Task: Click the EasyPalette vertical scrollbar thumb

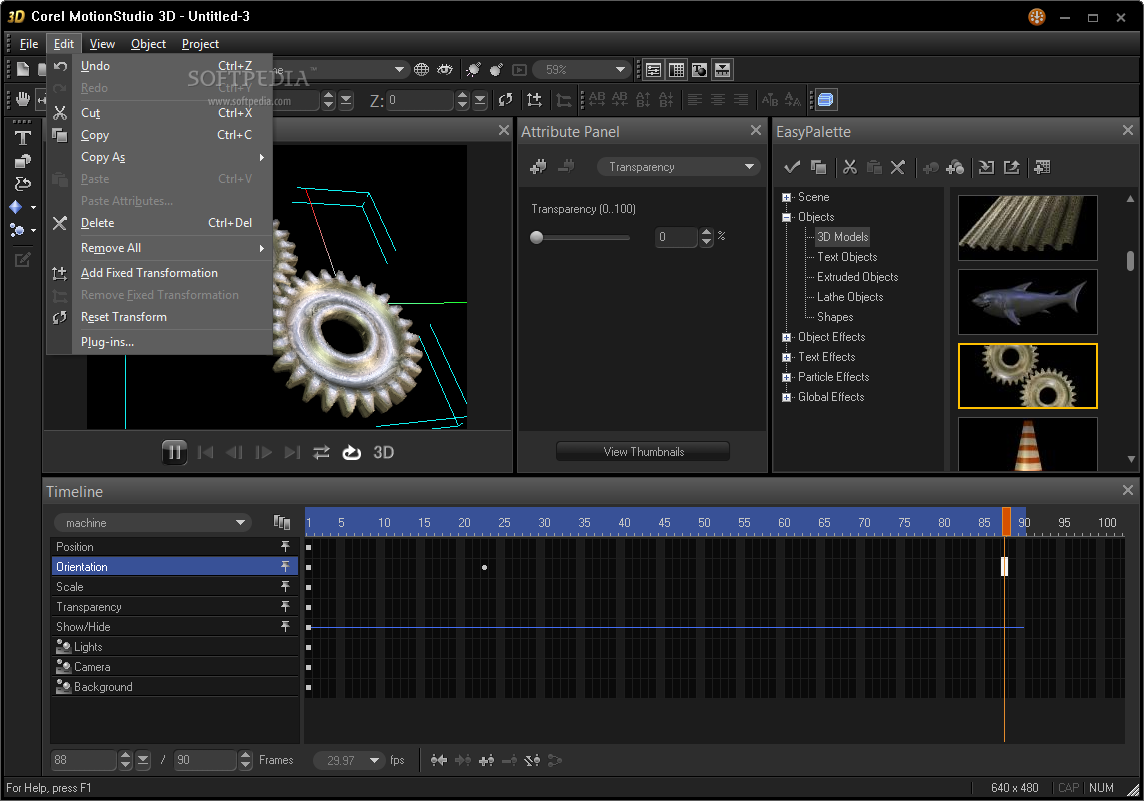Action: (1129, 260)
